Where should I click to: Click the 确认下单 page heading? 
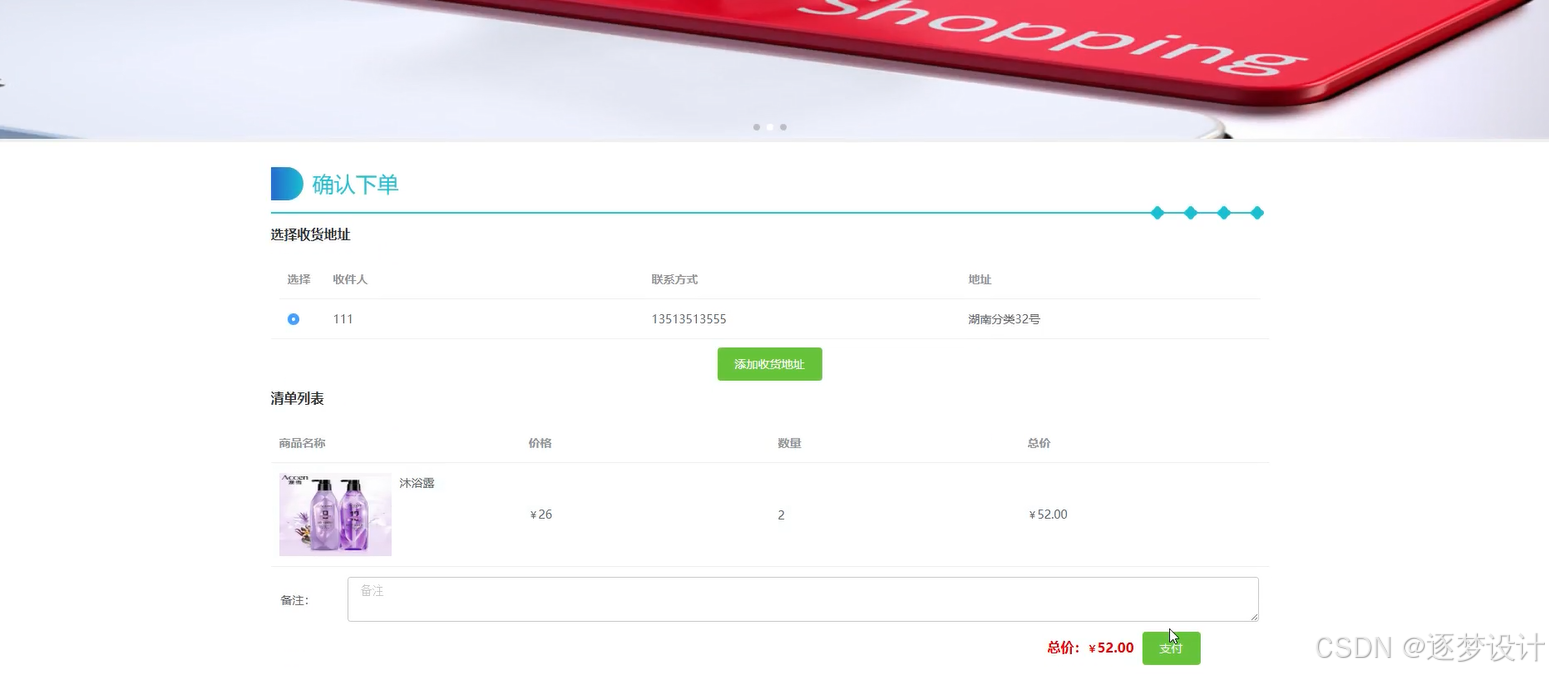[x=355, y=184]
